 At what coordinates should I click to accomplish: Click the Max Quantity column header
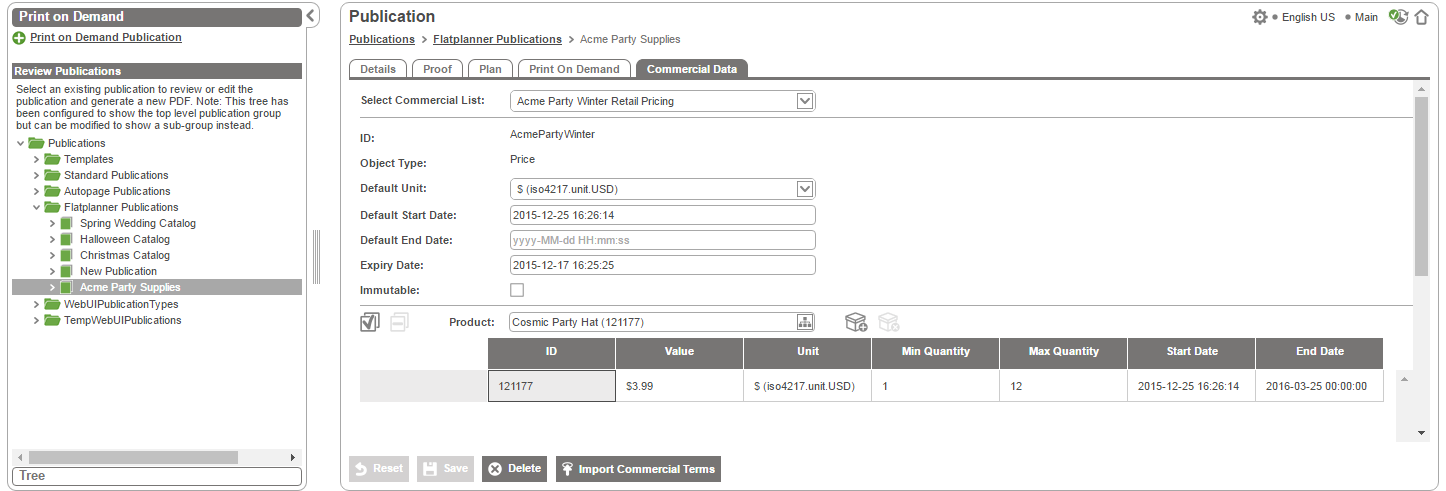(x=1064, y=352)
